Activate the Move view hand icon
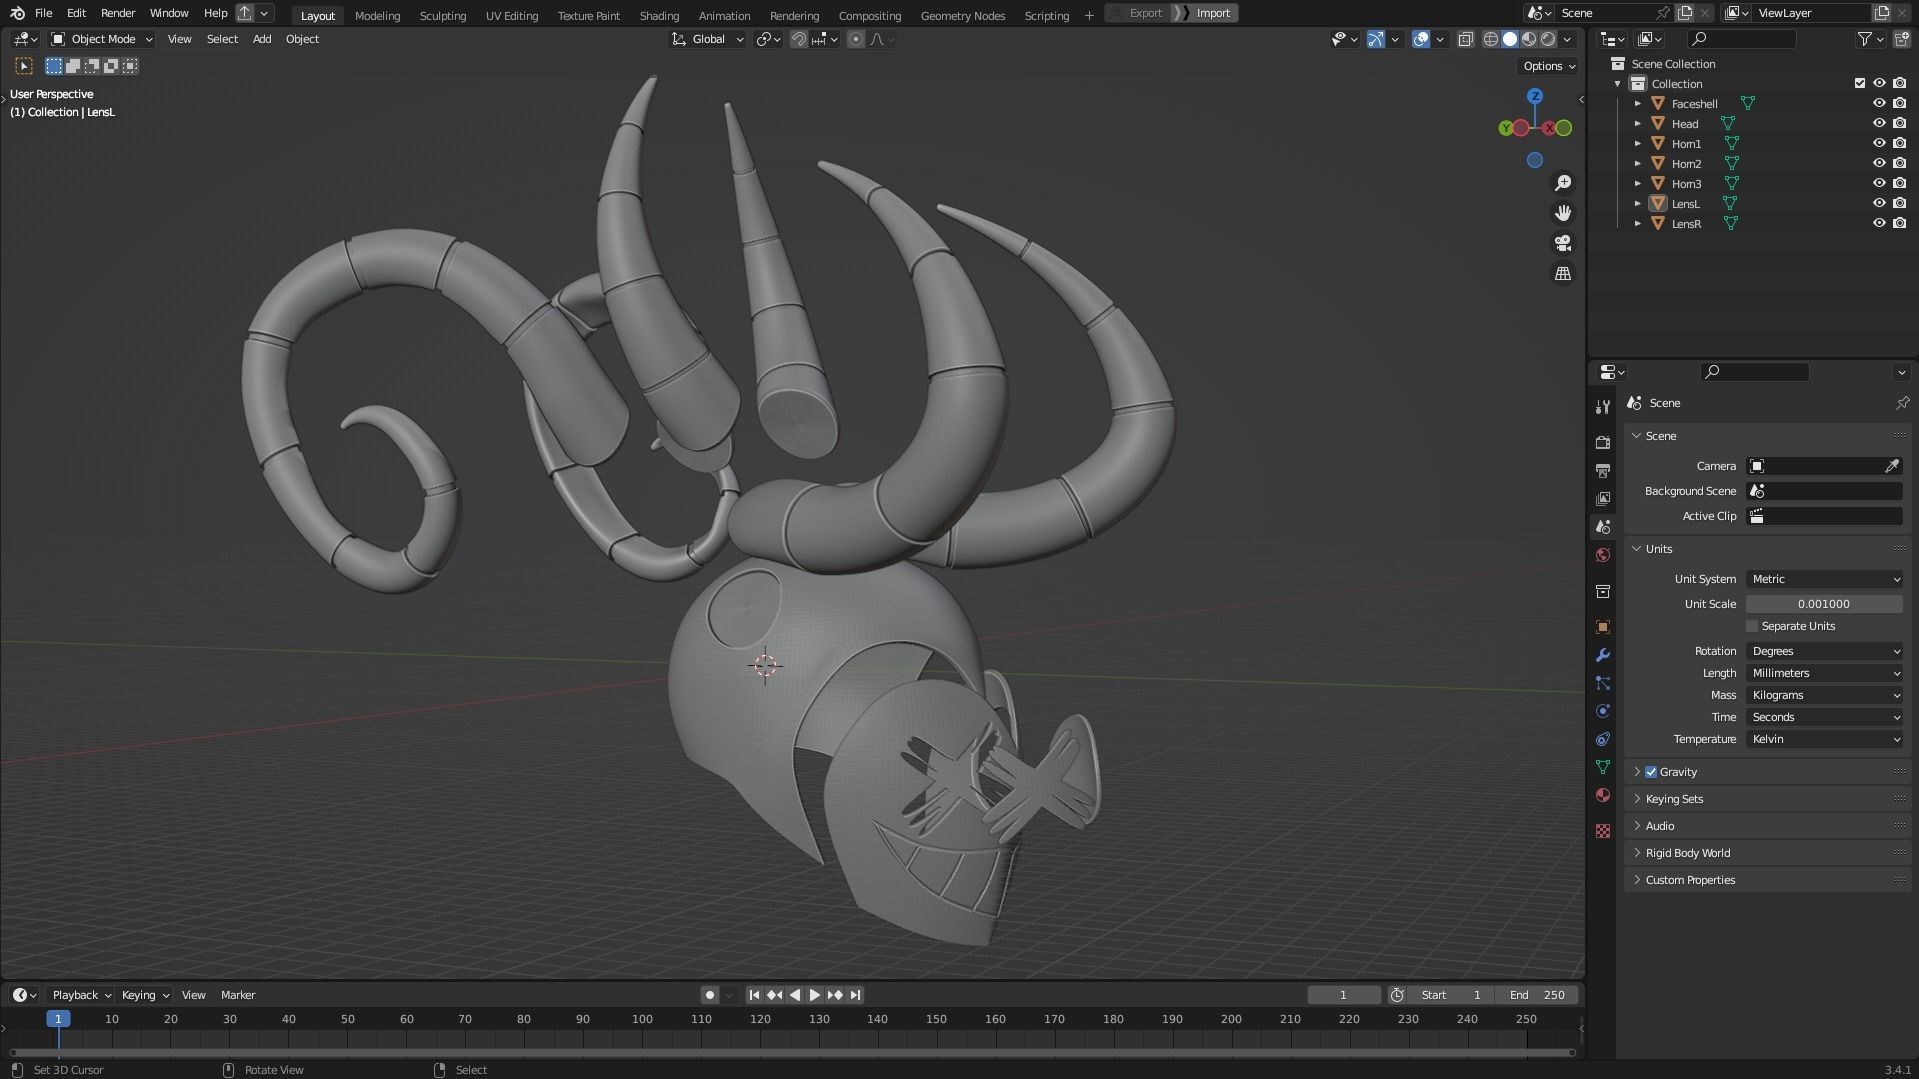This screenshot has width=1919, height=1079. coord(1563,213)
